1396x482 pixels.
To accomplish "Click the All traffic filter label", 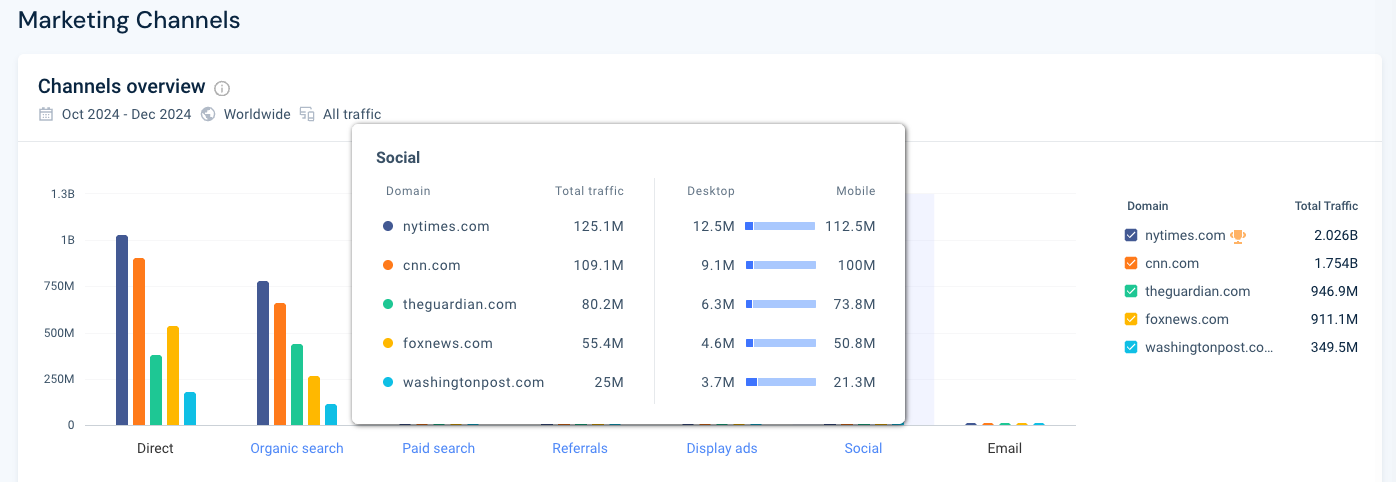I will click(x=352, y=114).
